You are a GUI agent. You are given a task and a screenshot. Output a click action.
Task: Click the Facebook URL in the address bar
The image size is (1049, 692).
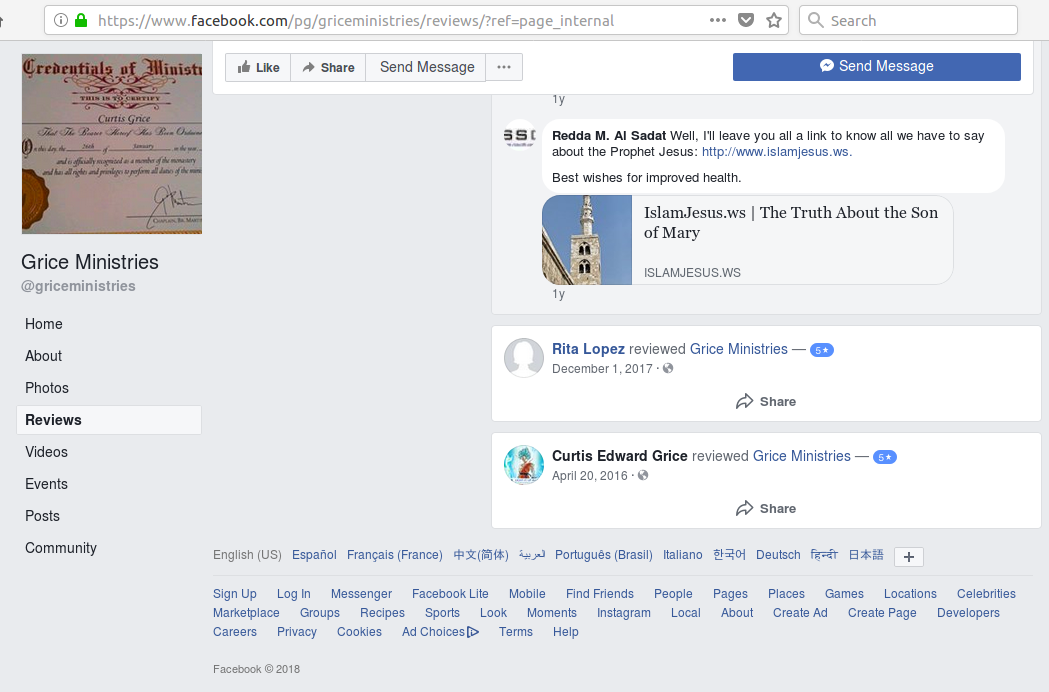(x=356, y=21)
